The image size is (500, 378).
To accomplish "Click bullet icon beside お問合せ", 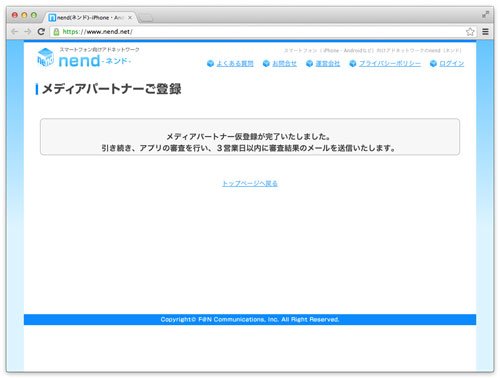I will [266, 63].
